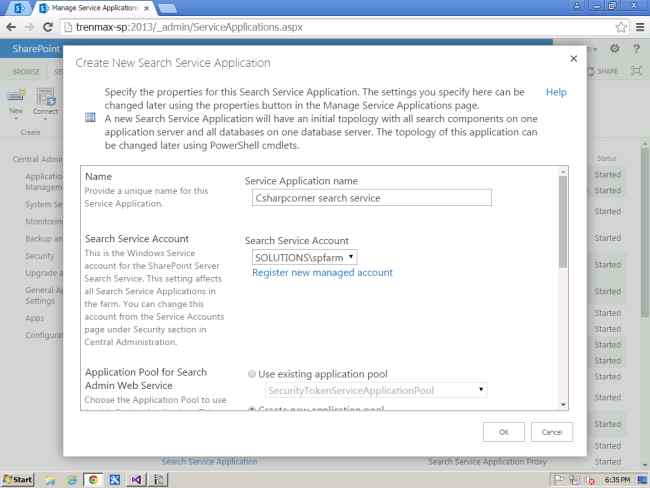Click the Share button in SharePoint header
650x488 pixels.
(603, 71)
